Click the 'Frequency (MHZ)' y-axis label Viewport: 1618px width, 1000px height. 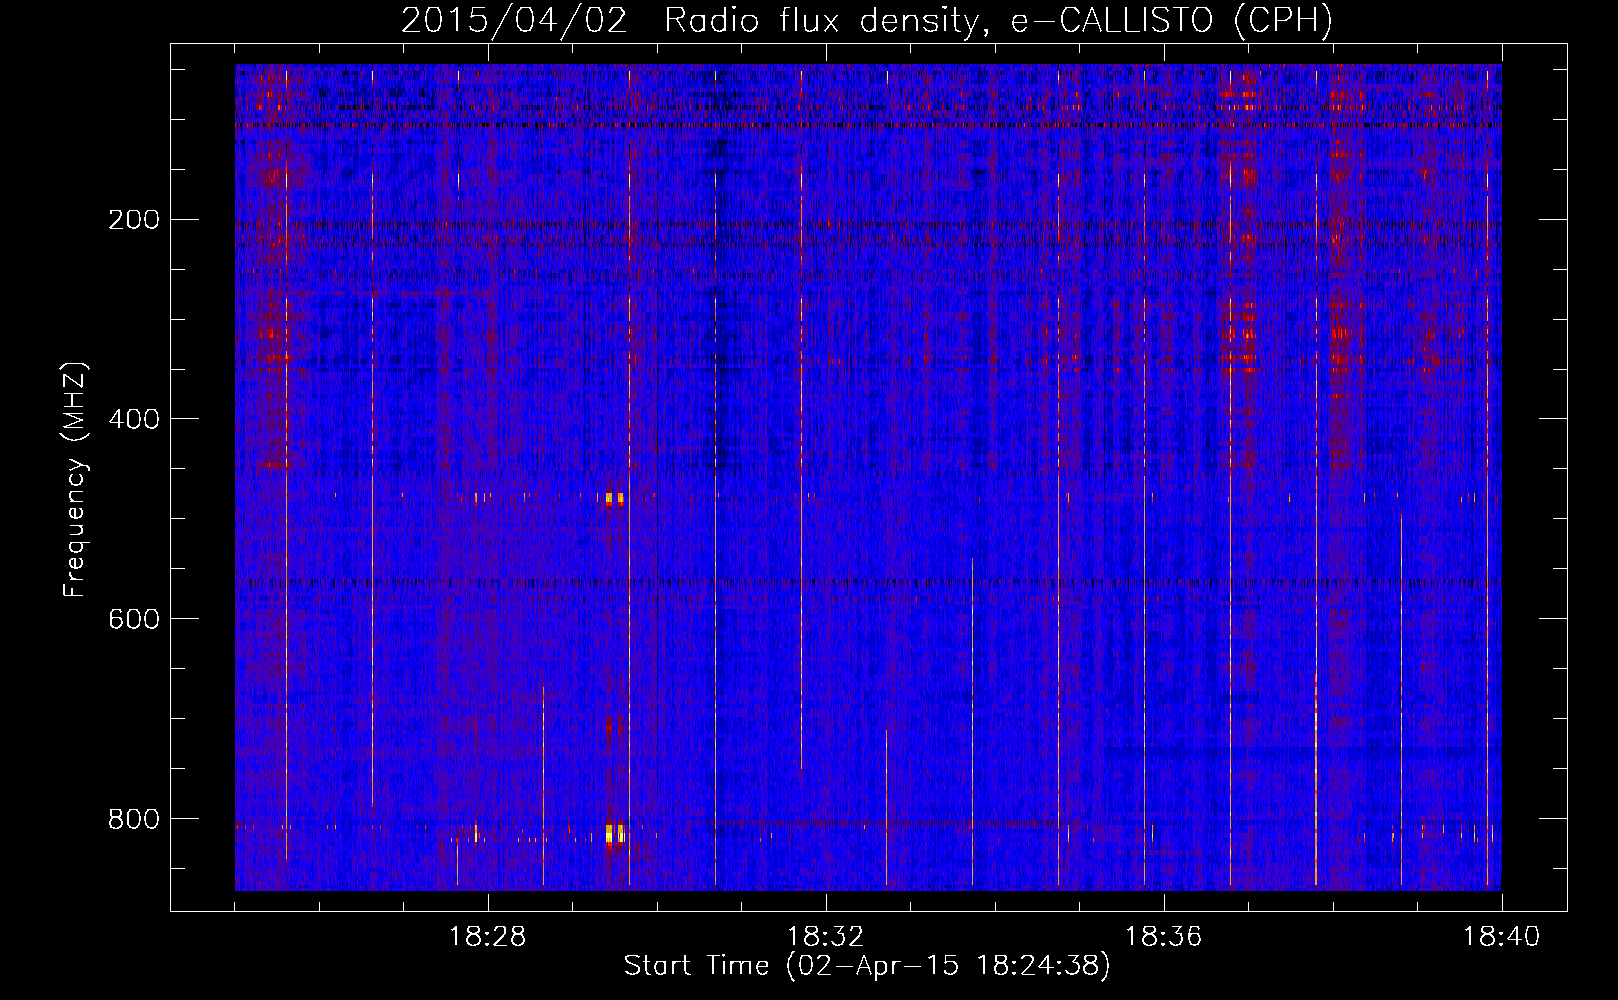pos(75,480)
